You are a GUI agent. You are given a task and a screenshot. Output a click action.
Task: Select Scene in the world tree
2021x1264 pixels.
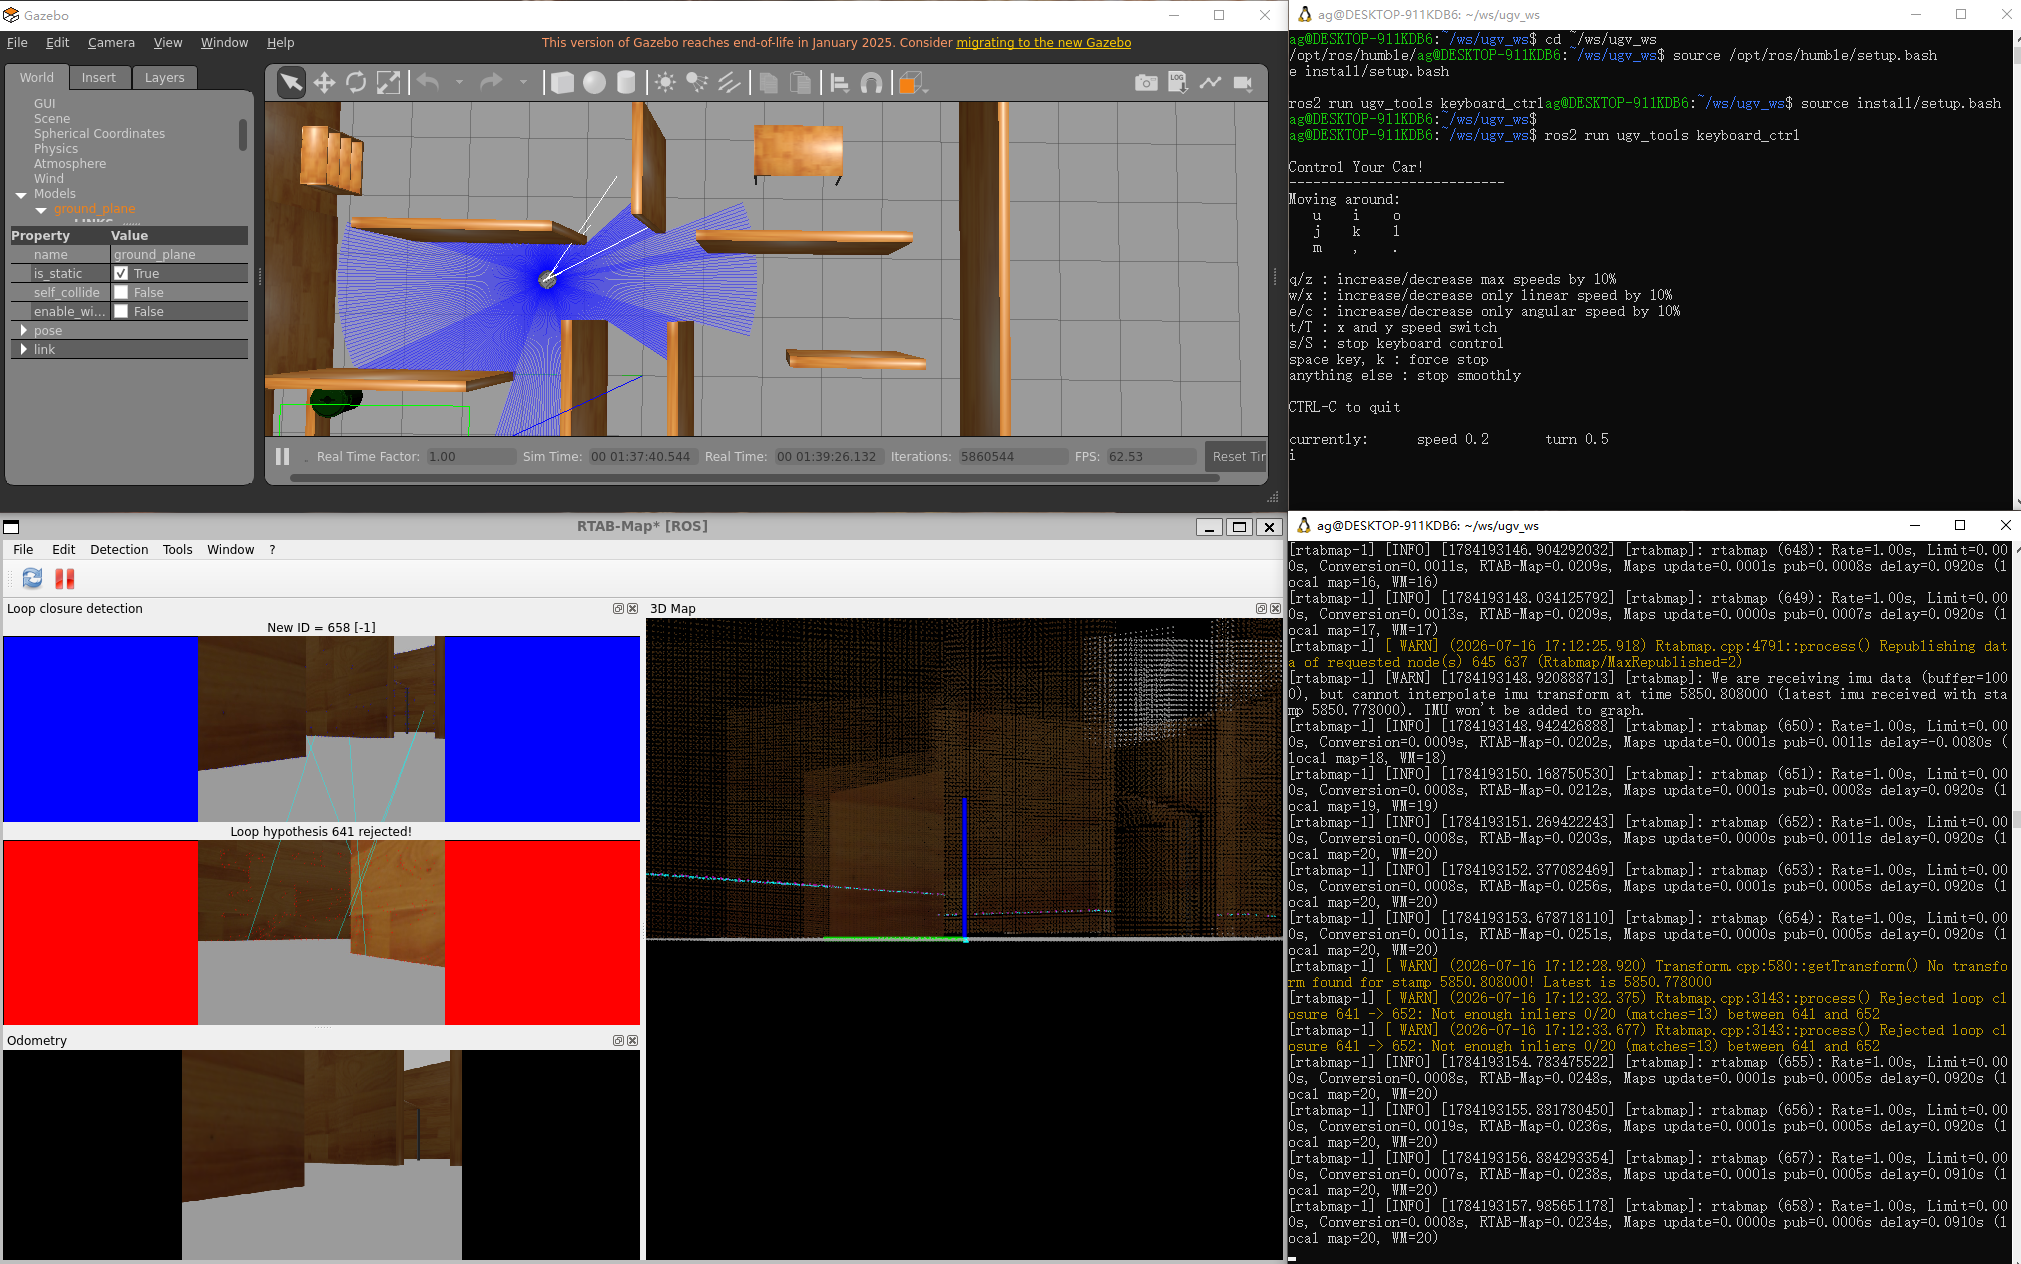[52, 118]
